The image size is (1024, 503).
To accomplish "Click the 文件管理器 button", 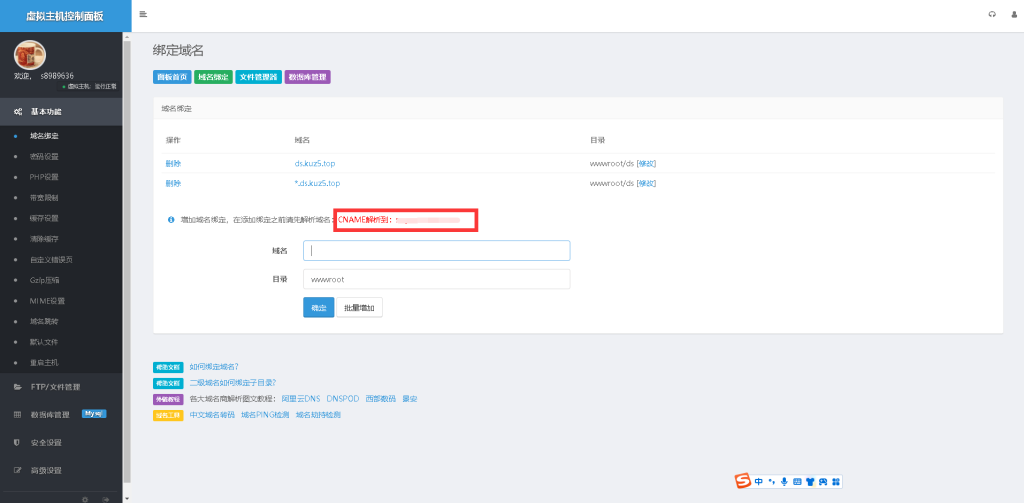I will [x=259, y=77].
